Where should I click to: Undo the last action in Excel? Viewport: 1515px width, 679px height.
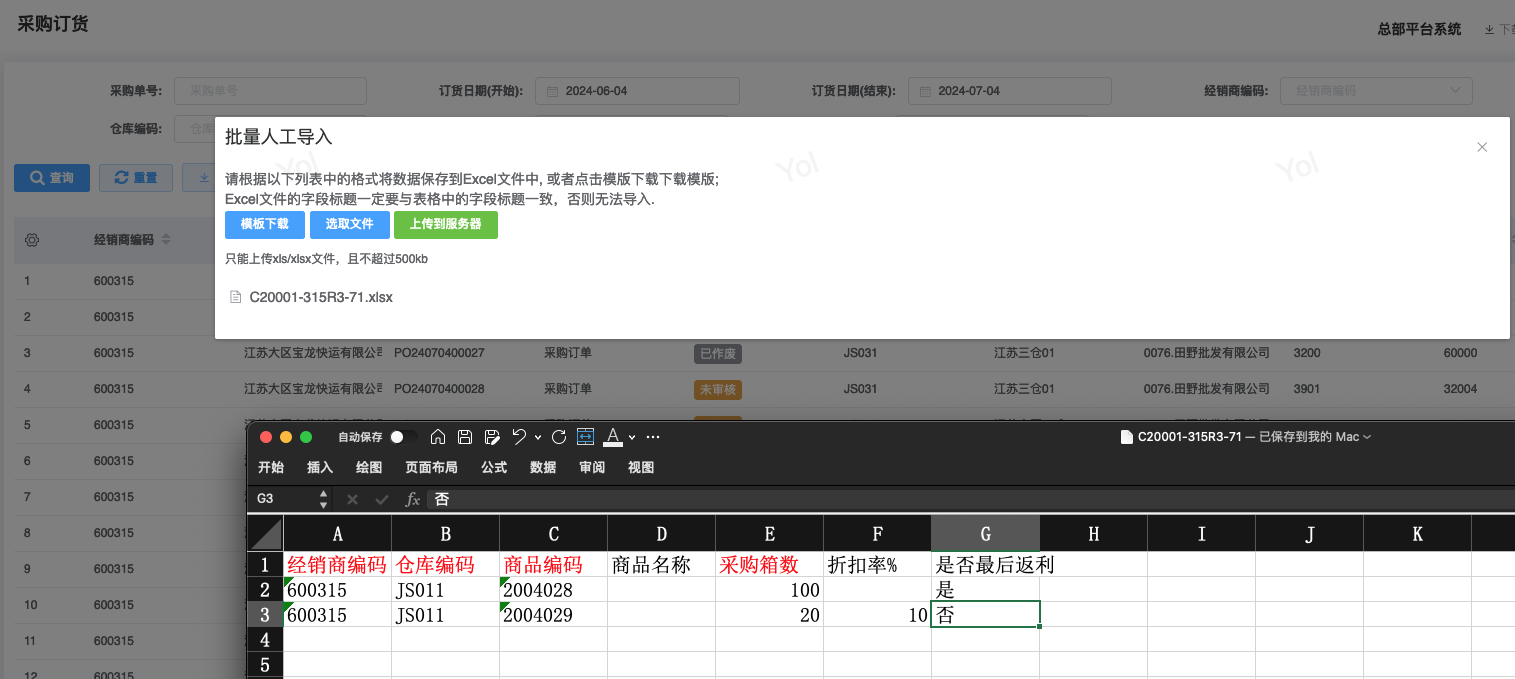[518, 437]
